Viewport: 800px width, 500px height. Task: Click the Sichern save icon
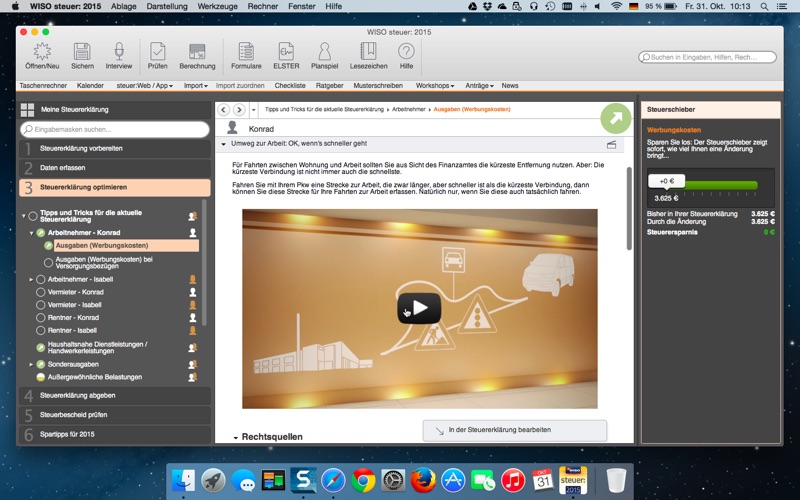pos(82,56)
